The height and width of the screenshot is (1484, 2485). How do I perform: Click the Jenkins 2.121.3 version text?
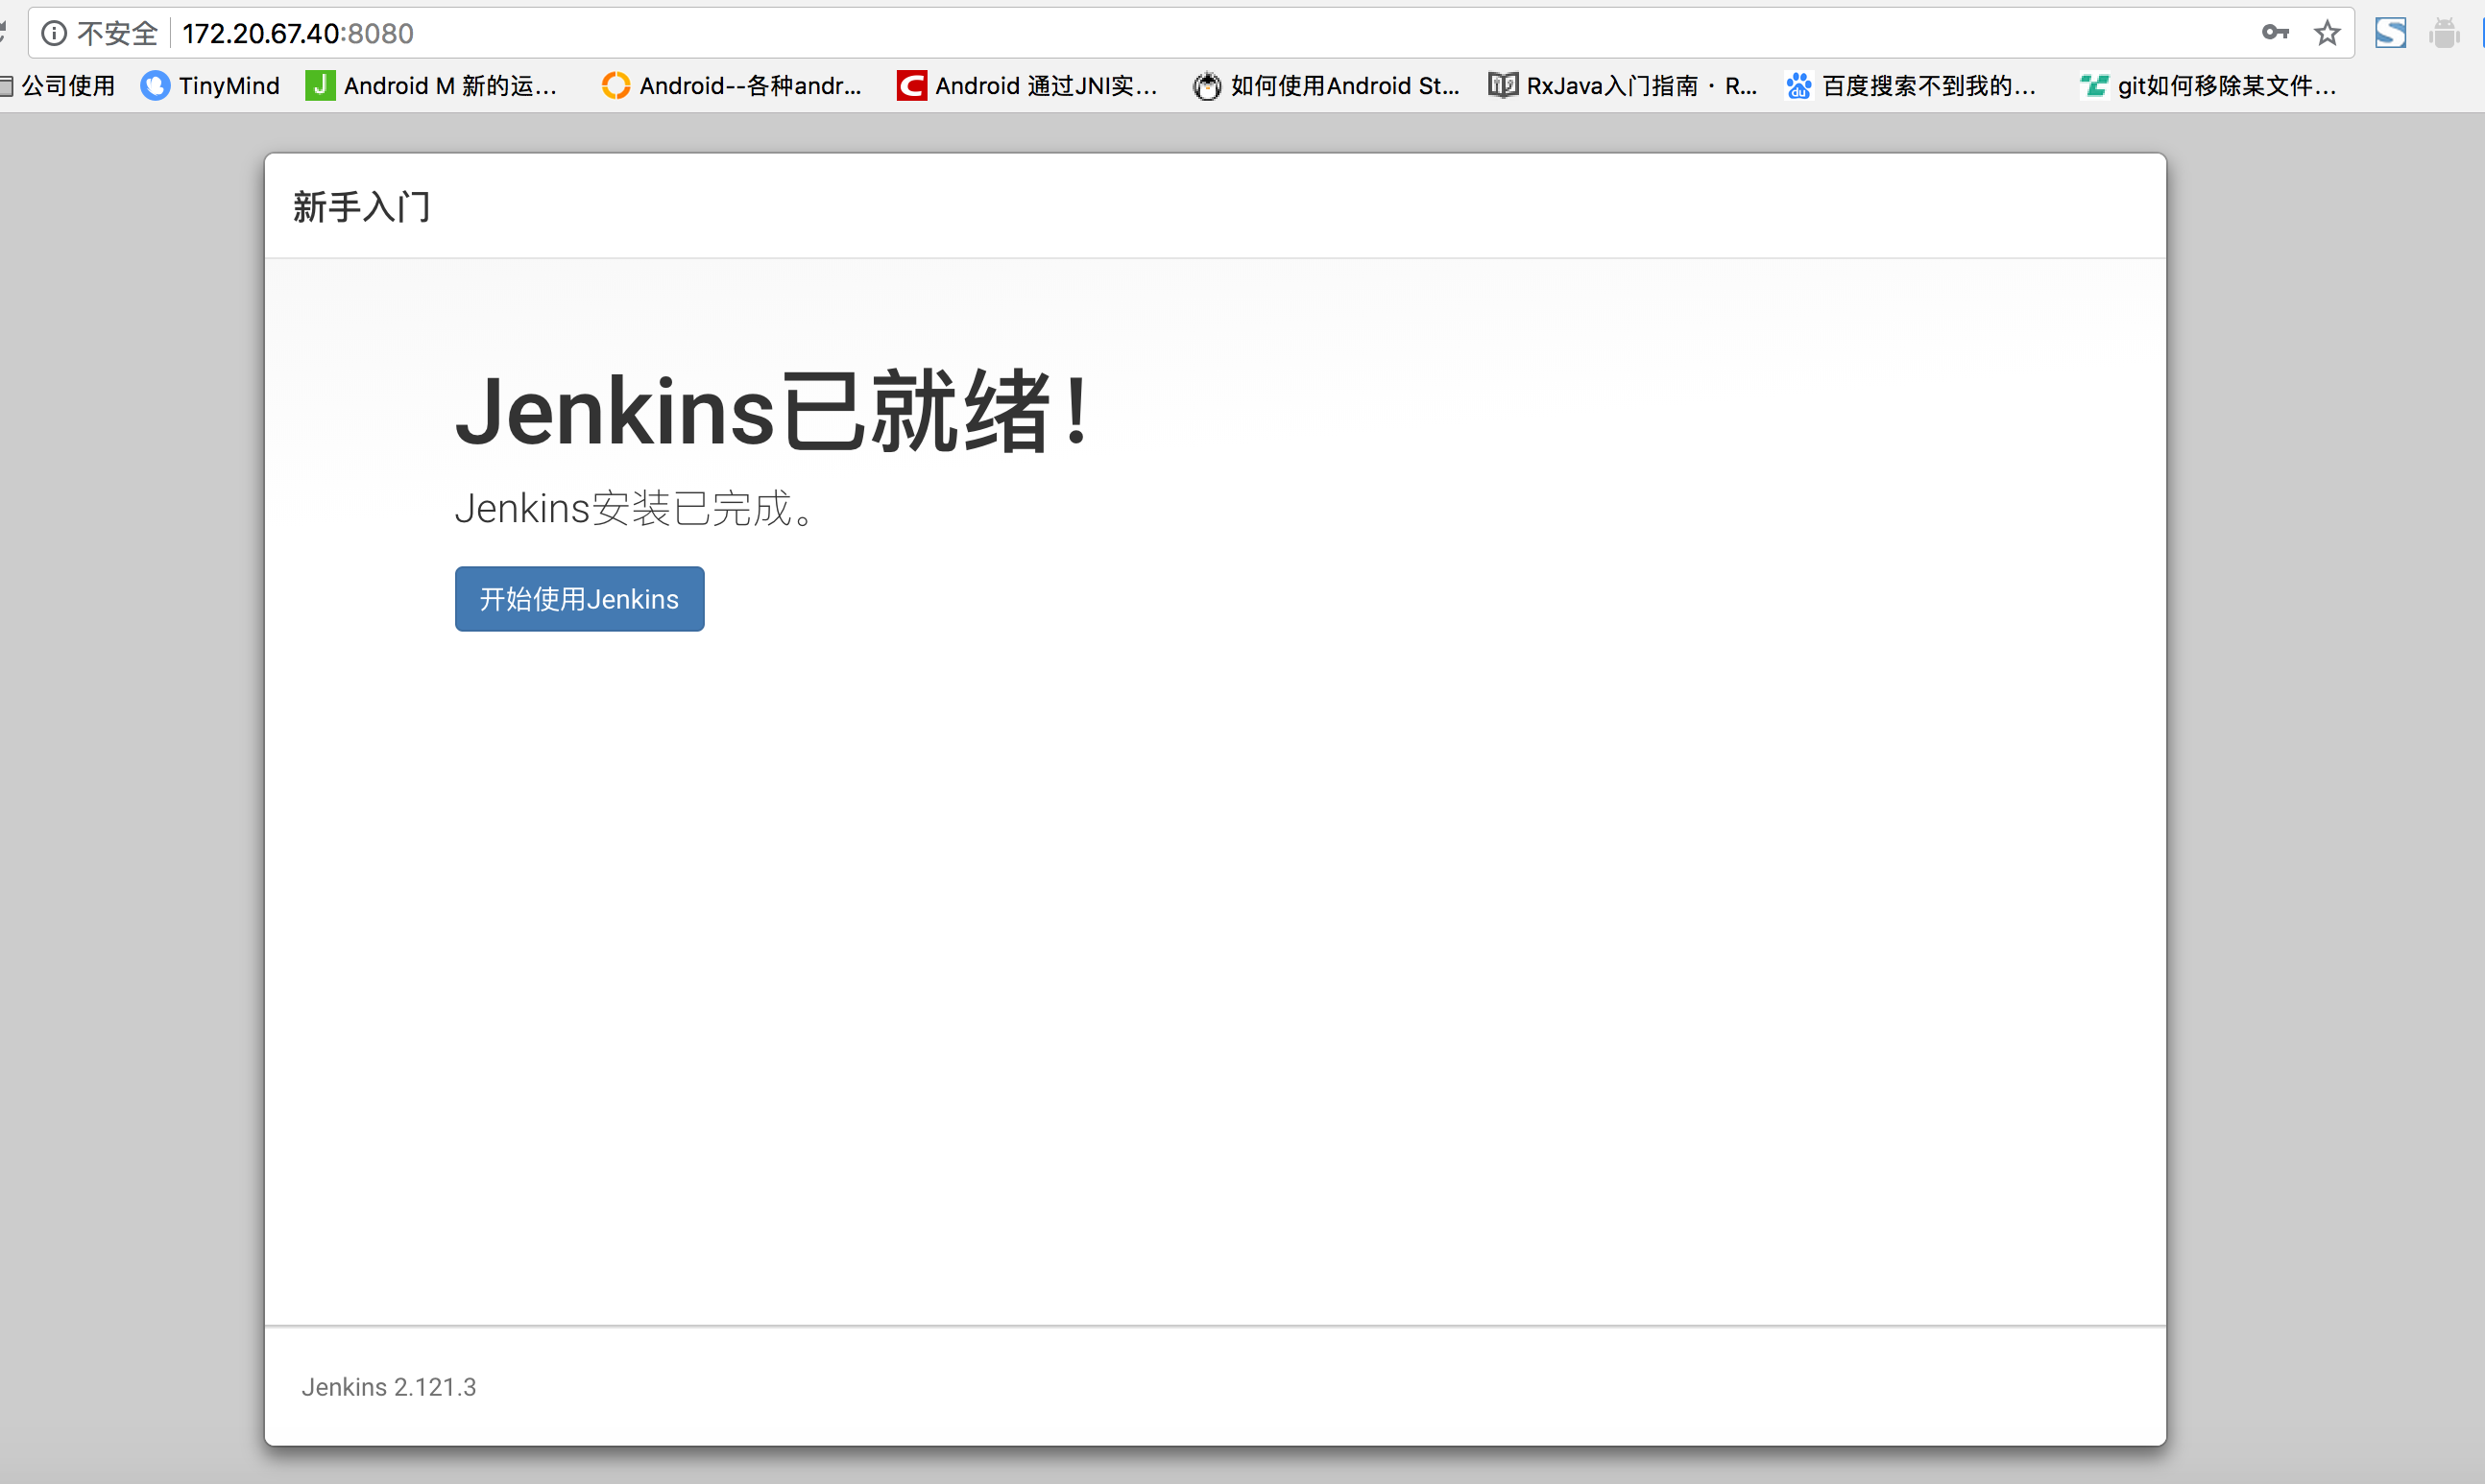(x=389, y=1387)
